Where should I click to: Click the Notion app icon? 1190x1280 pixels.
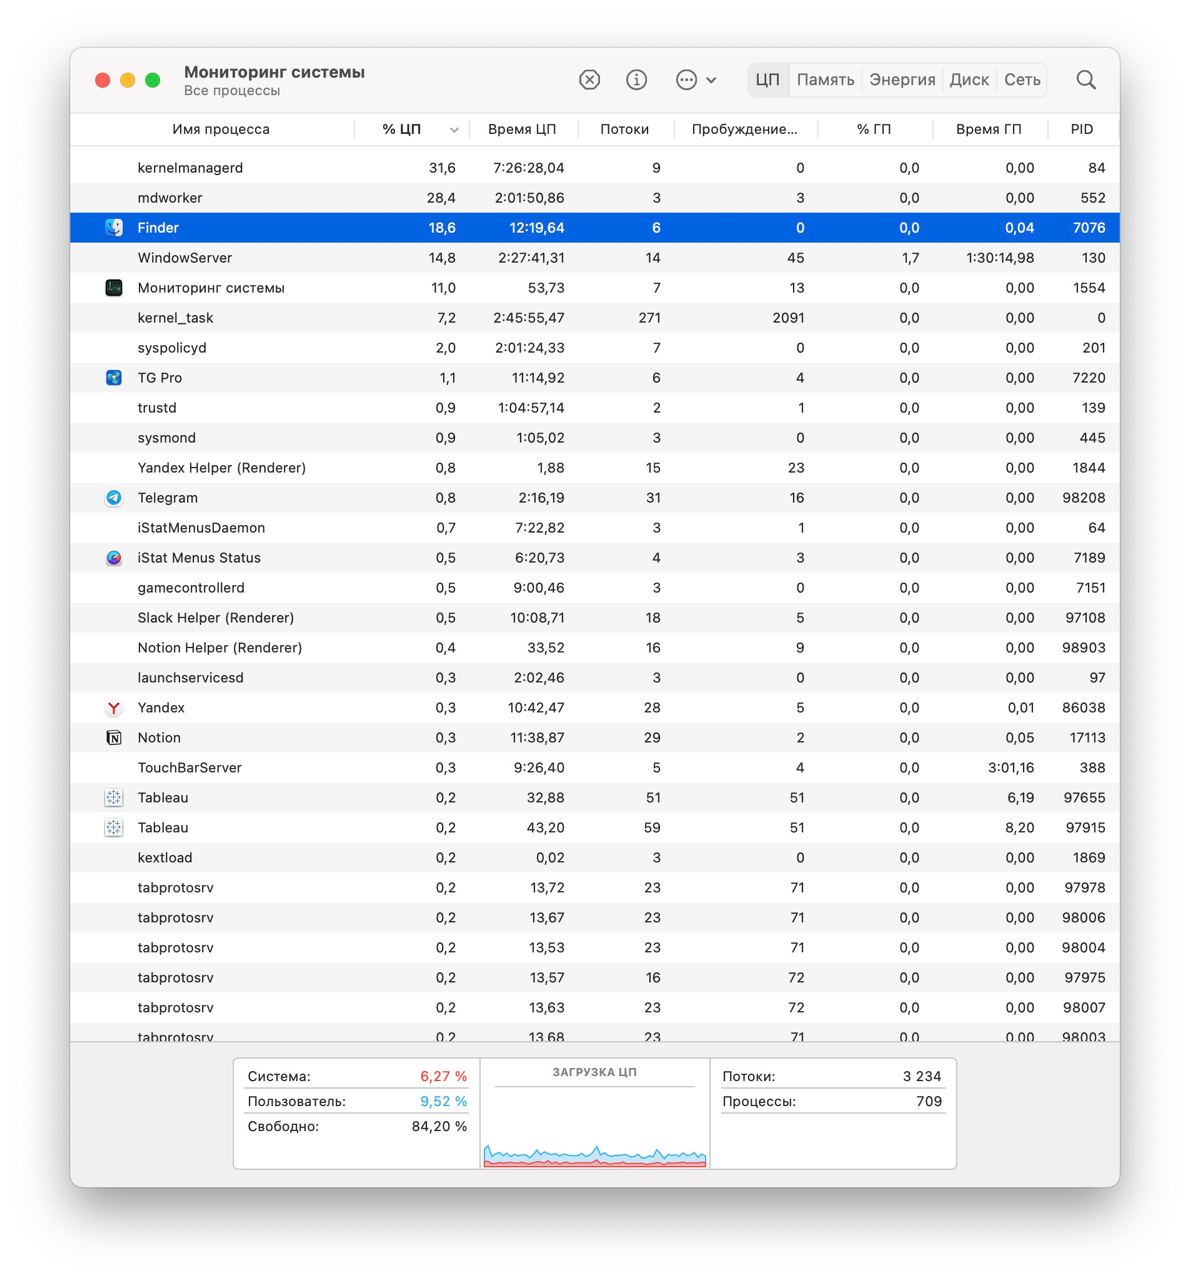click(114, 738)
